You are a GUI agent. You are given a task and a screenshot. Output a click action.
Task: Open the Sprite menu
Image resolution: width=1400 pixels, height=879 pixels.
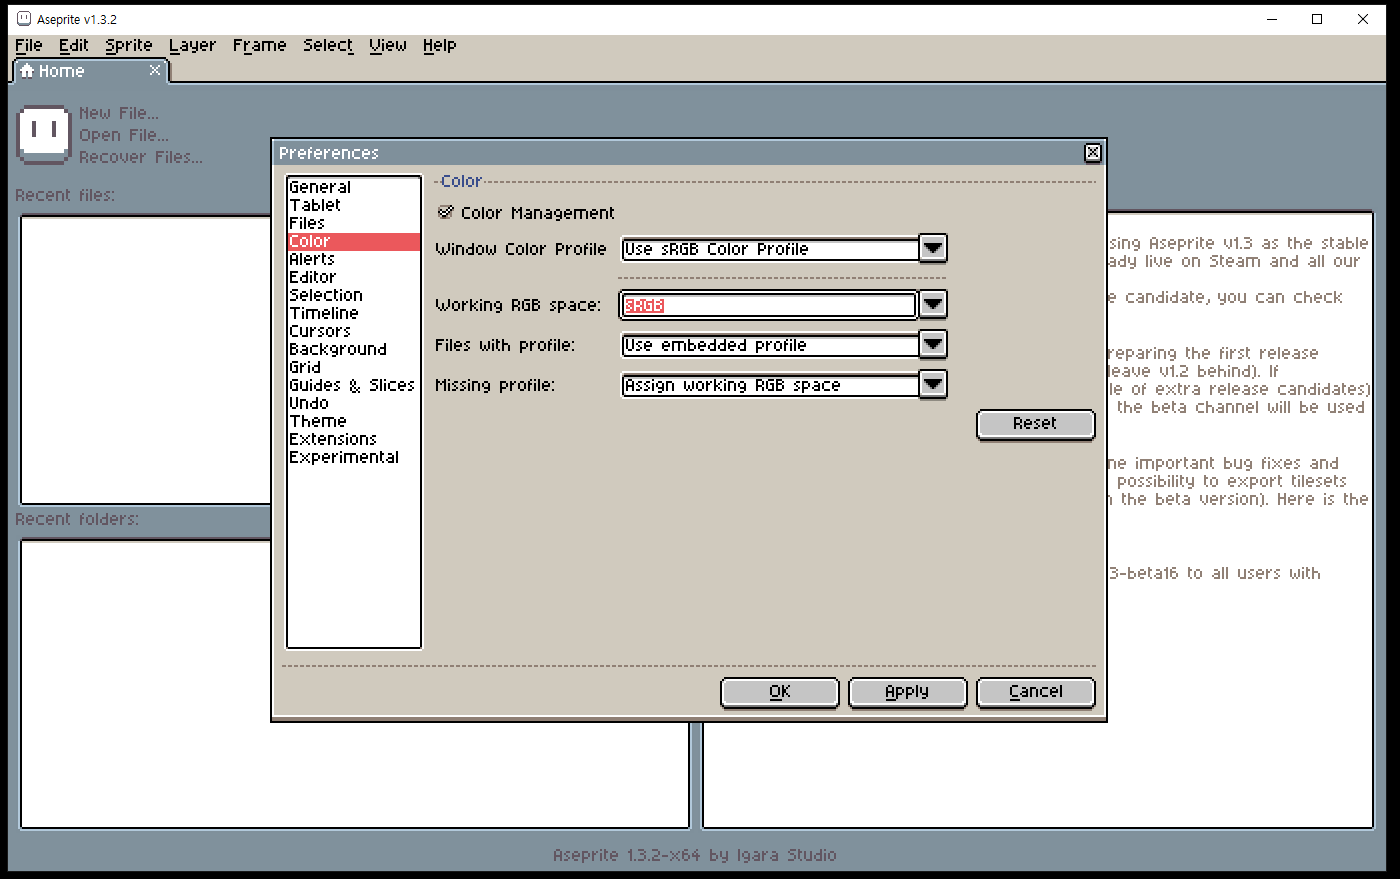[x=129, y=45]
